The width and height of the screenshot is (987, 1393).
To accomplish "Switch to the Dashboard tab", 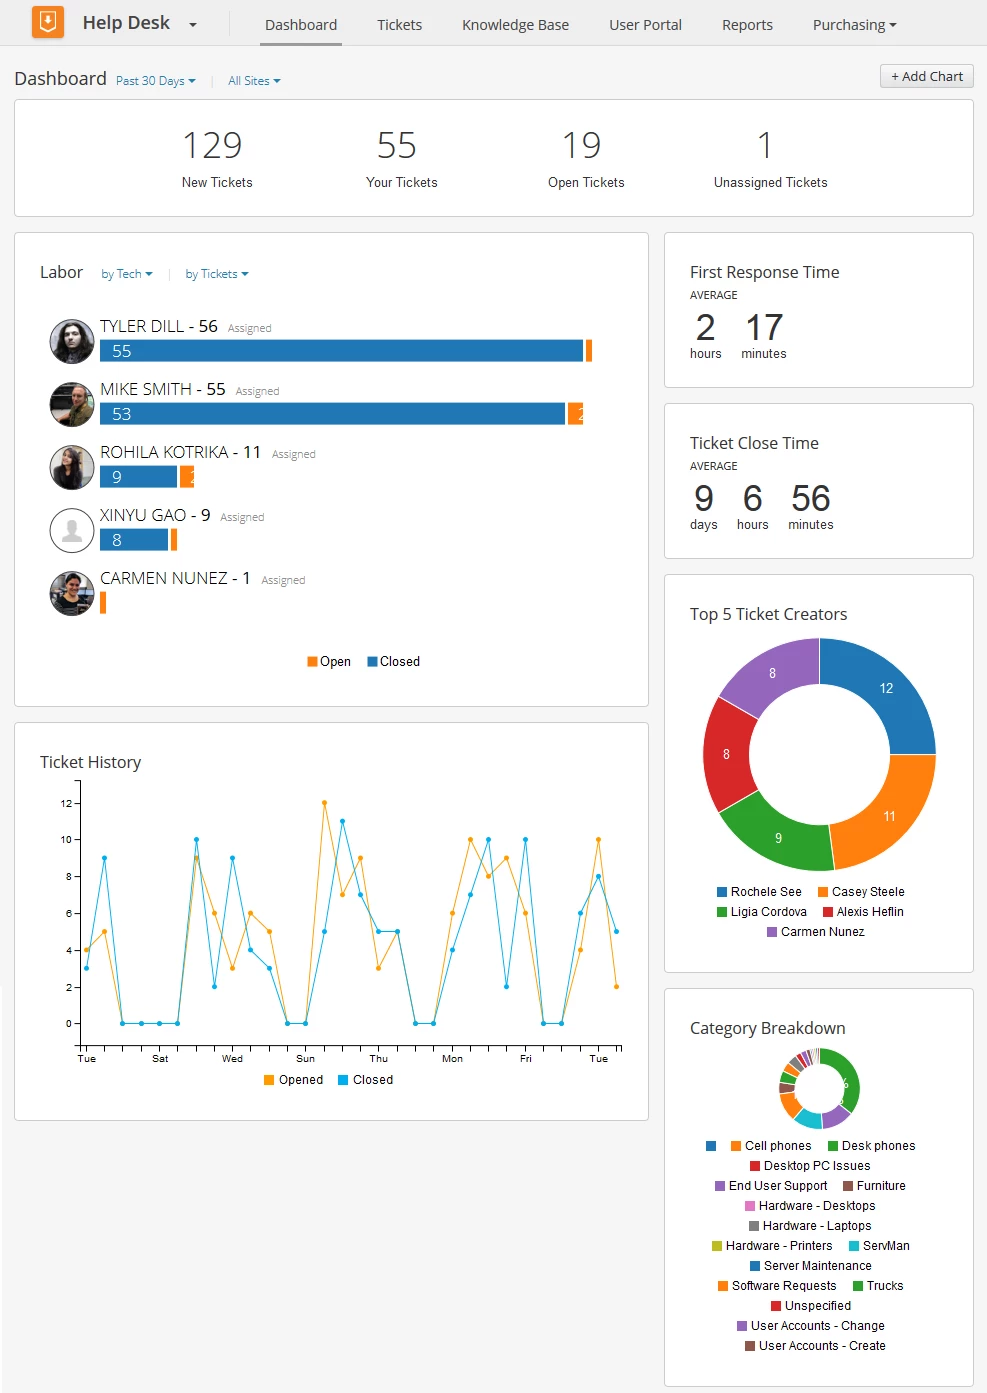I will 301,25.
